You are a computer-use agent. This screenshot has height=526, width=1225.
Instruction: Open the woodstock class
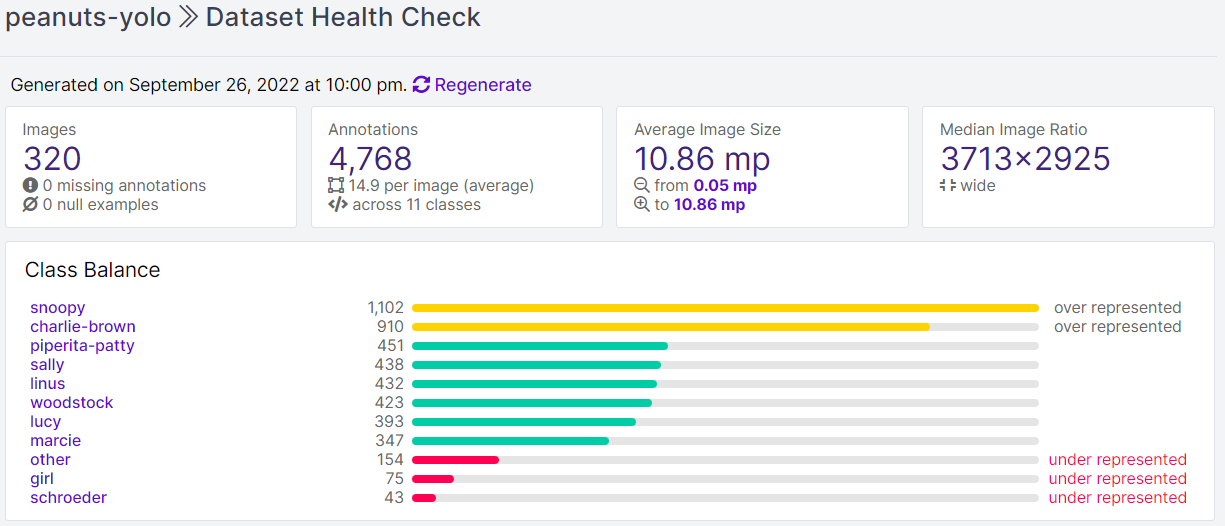pos(71,403)
